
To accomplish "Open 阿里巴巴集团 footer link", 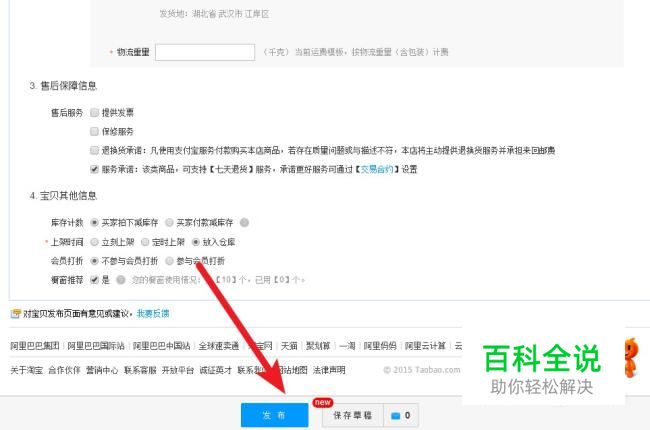I will [35, 345].
